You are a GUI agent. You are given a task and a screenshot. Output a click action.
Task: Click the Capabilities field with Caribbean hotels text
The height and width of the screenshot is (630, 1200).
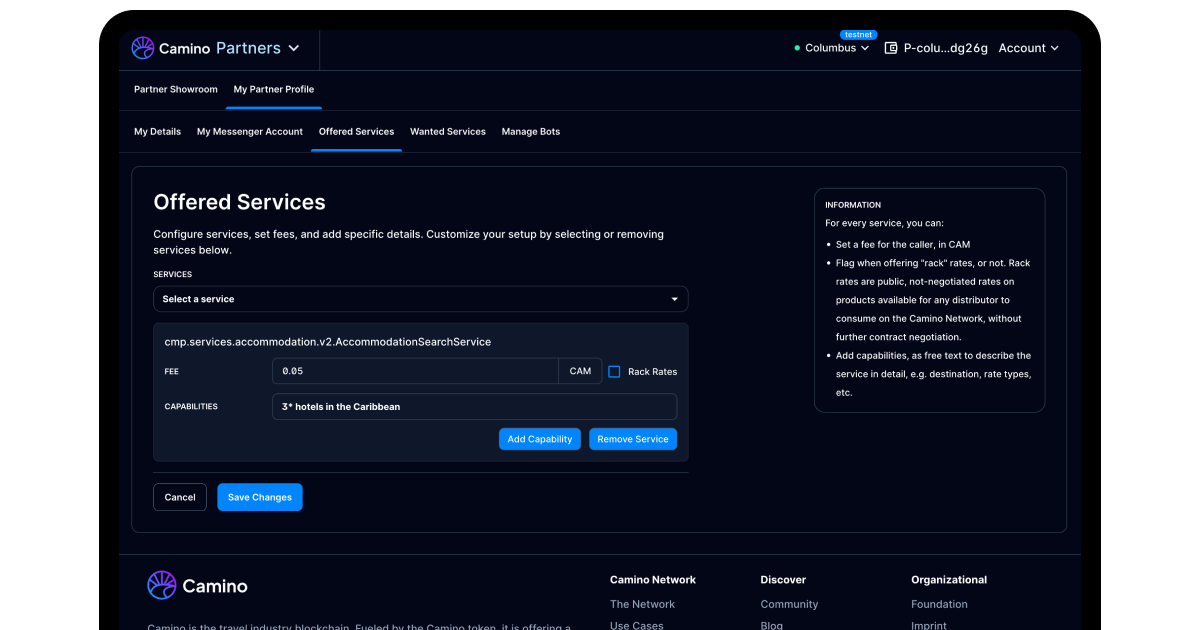pos(474,407)
